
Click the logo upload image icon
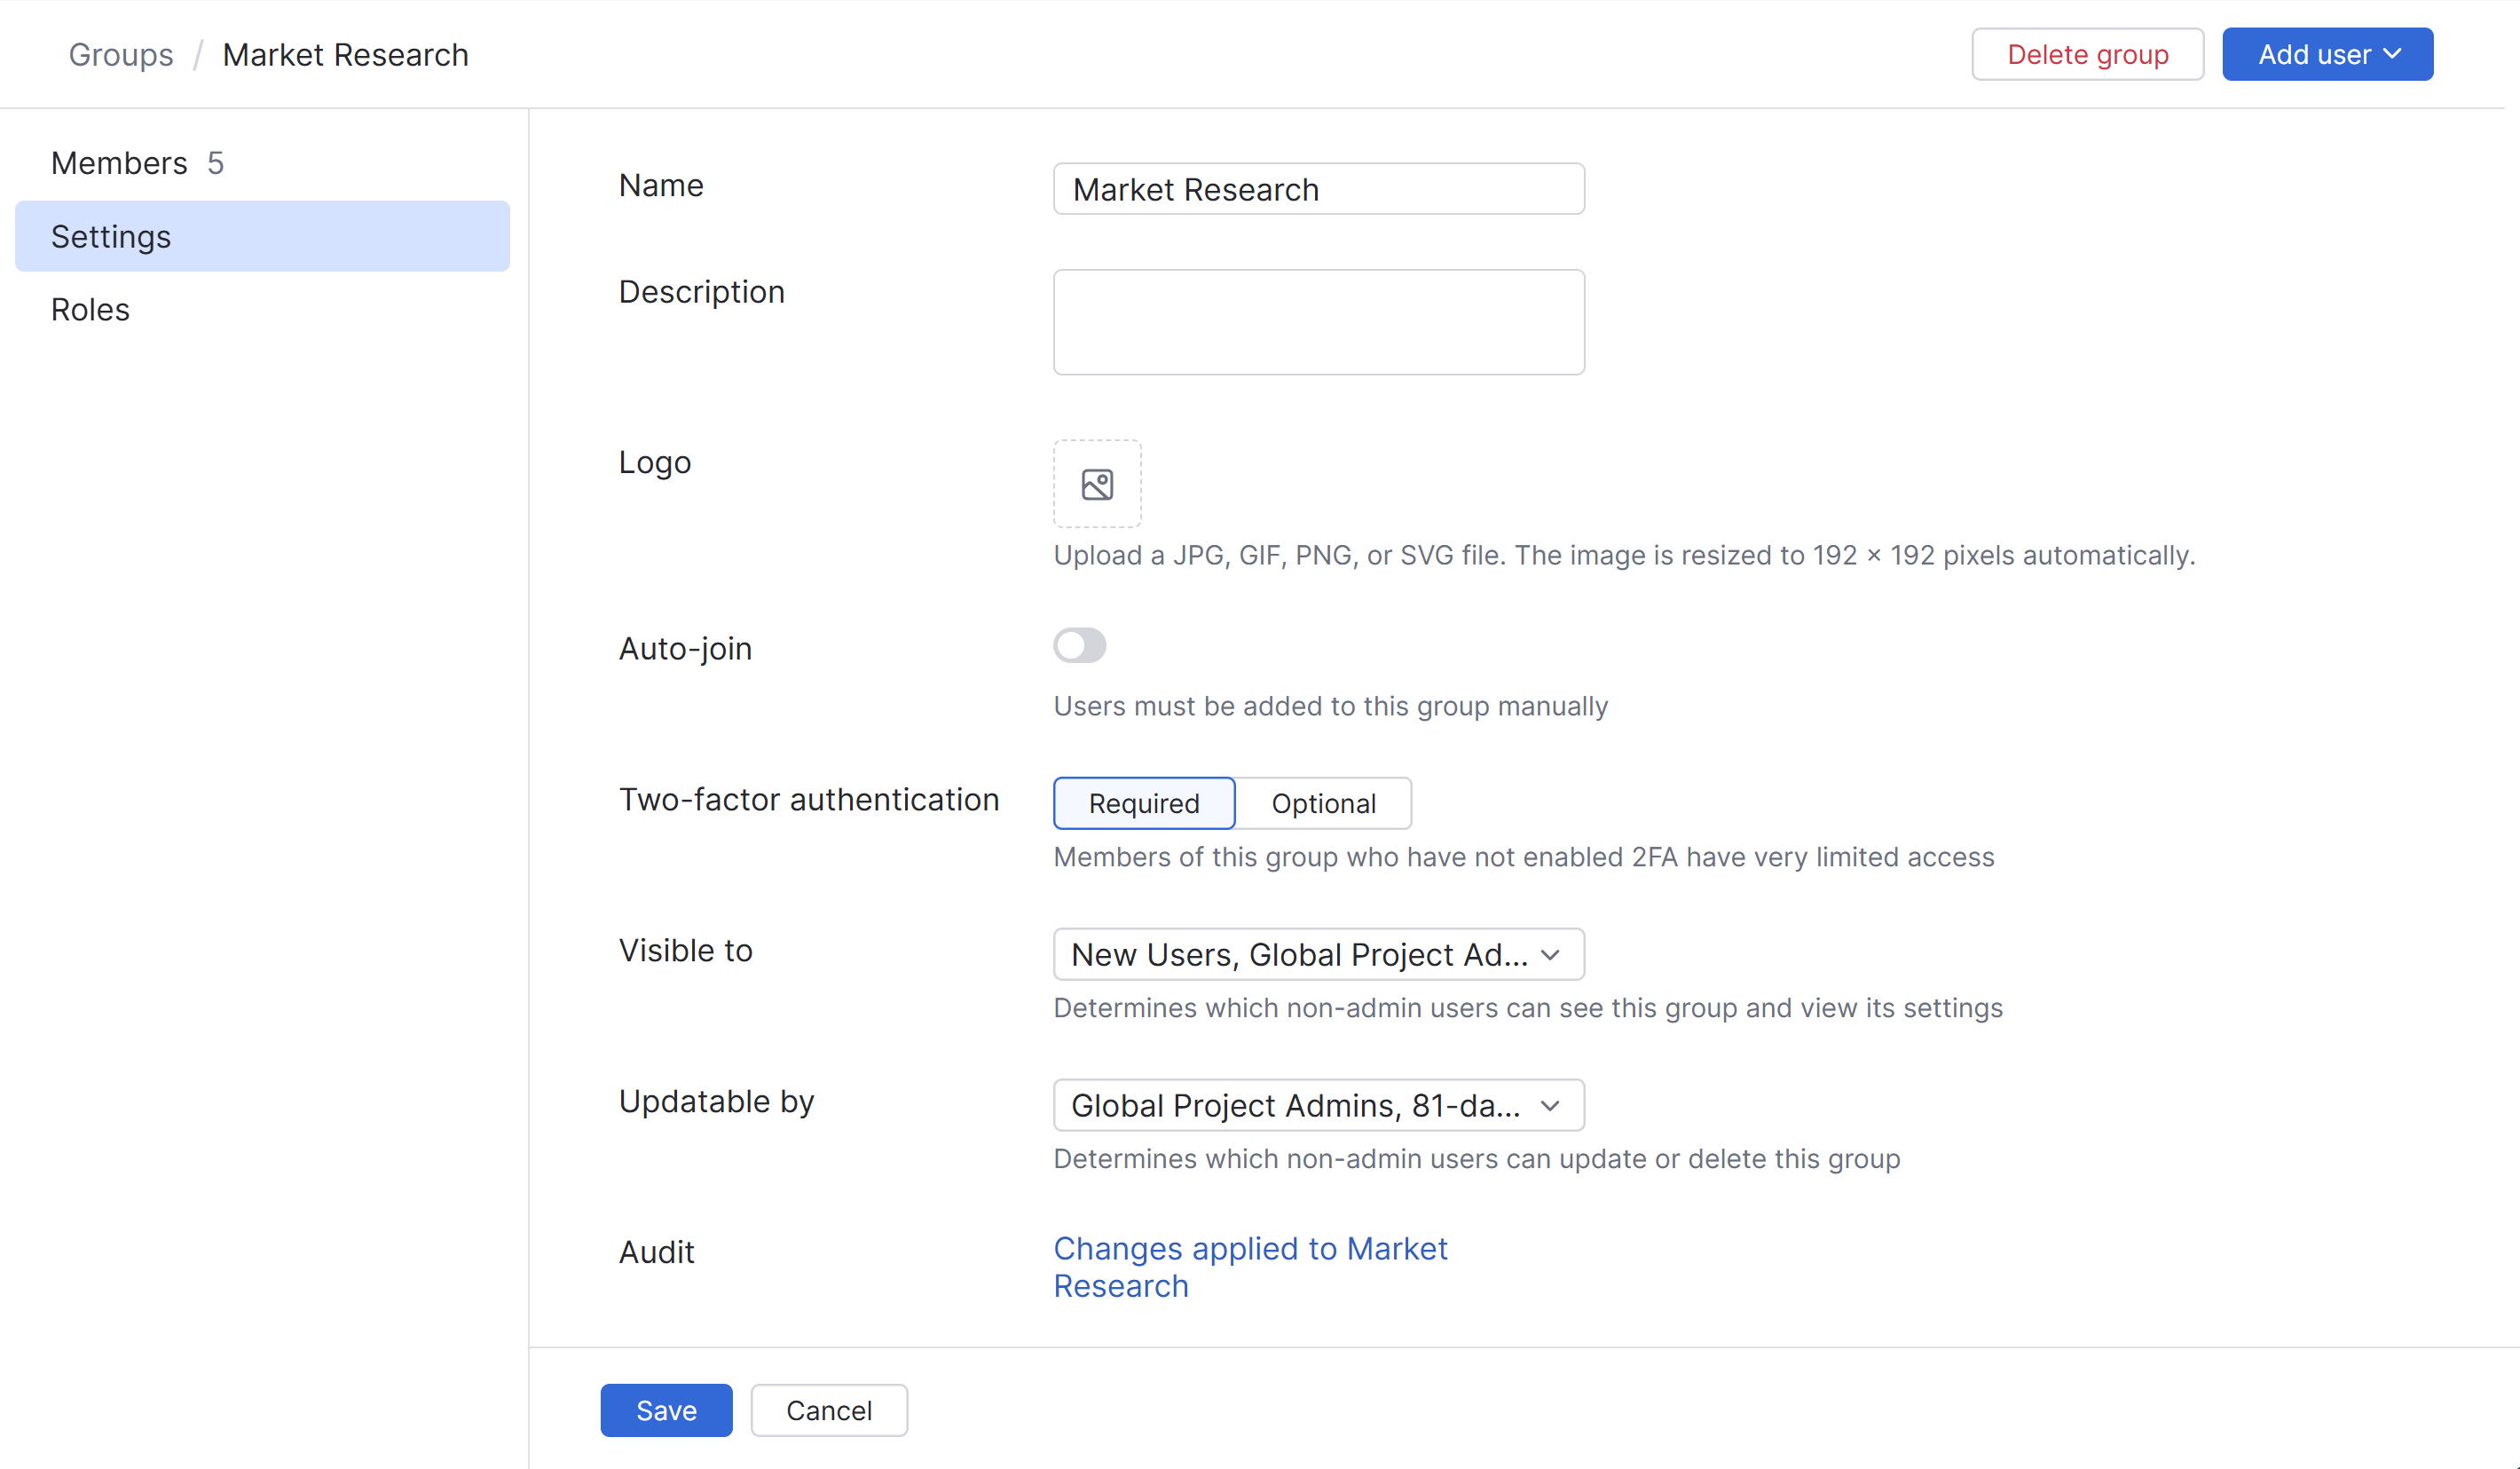point(1097,485)
